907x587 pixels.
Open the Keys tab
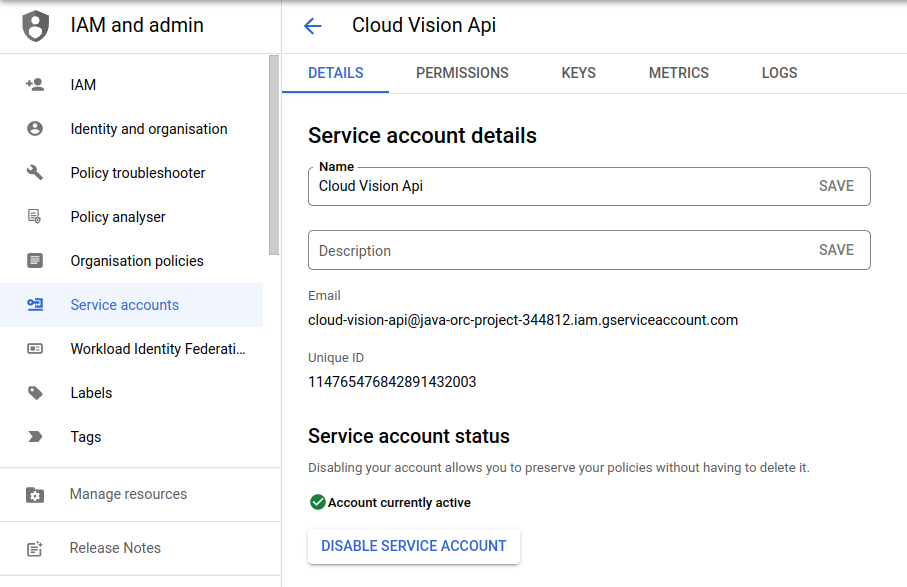[578, 73]
